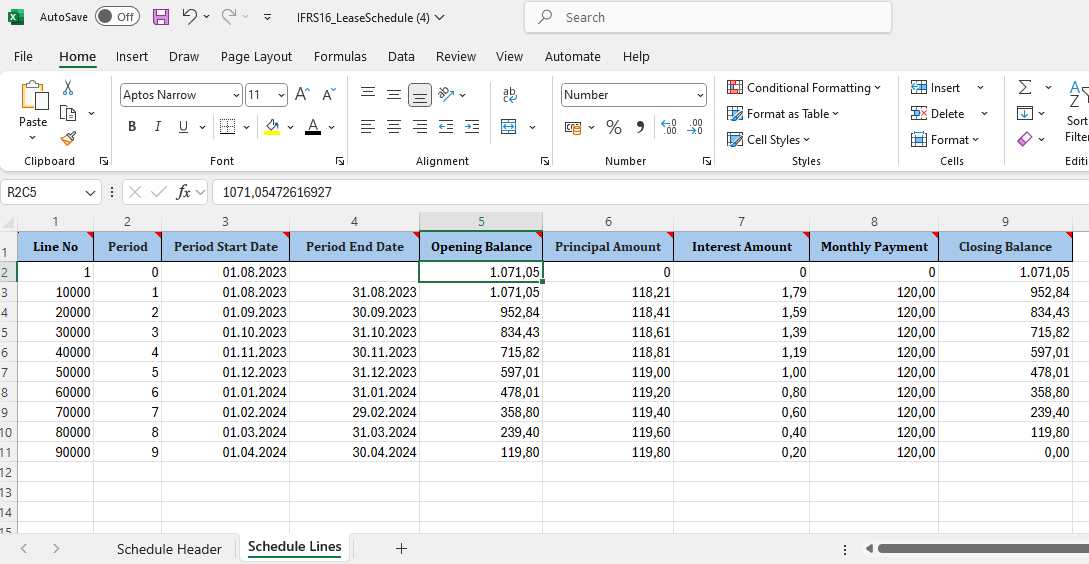Click the Borders icon
This screenshot has width=1089, height=564.
pyautogui.click(x=228, y=126)
